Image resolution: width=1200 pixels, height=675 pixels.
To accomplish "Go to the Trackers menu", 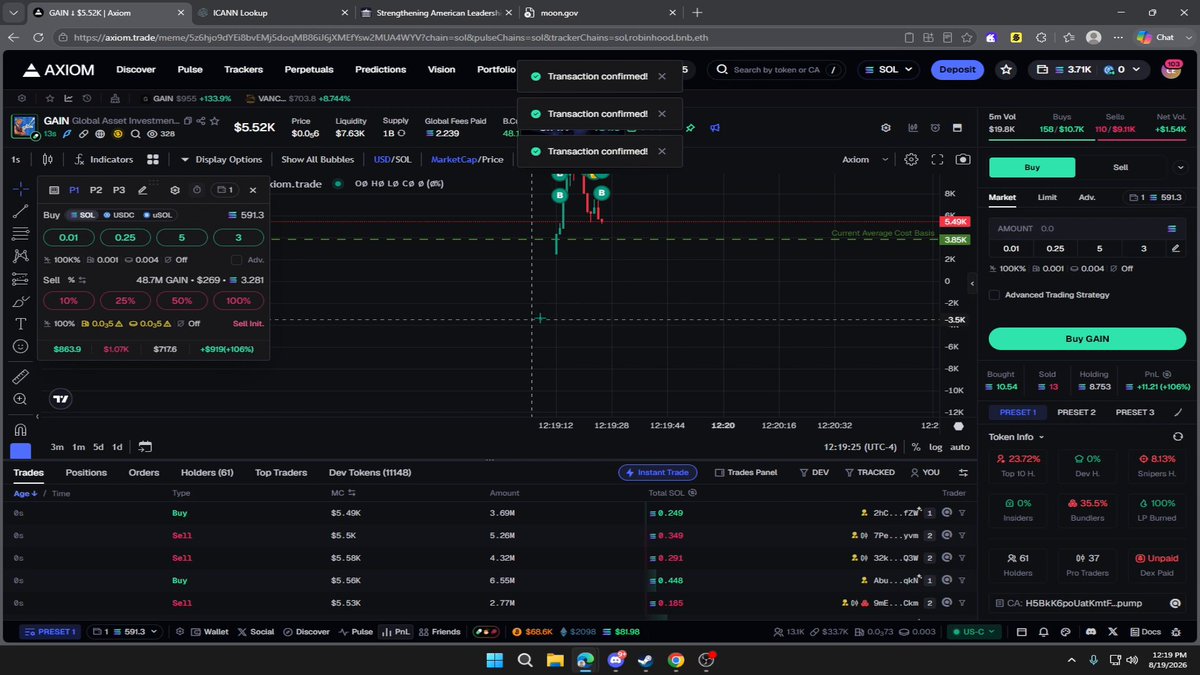I will click(243, 70).
